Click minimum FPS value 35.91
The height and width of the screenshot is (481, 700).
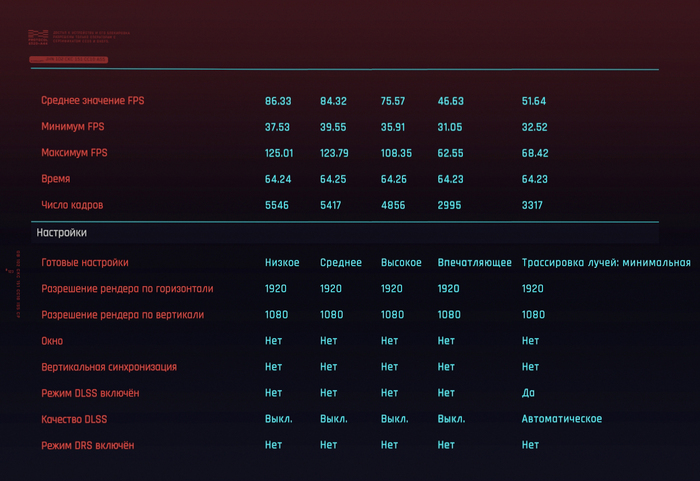tap(392, 127)
